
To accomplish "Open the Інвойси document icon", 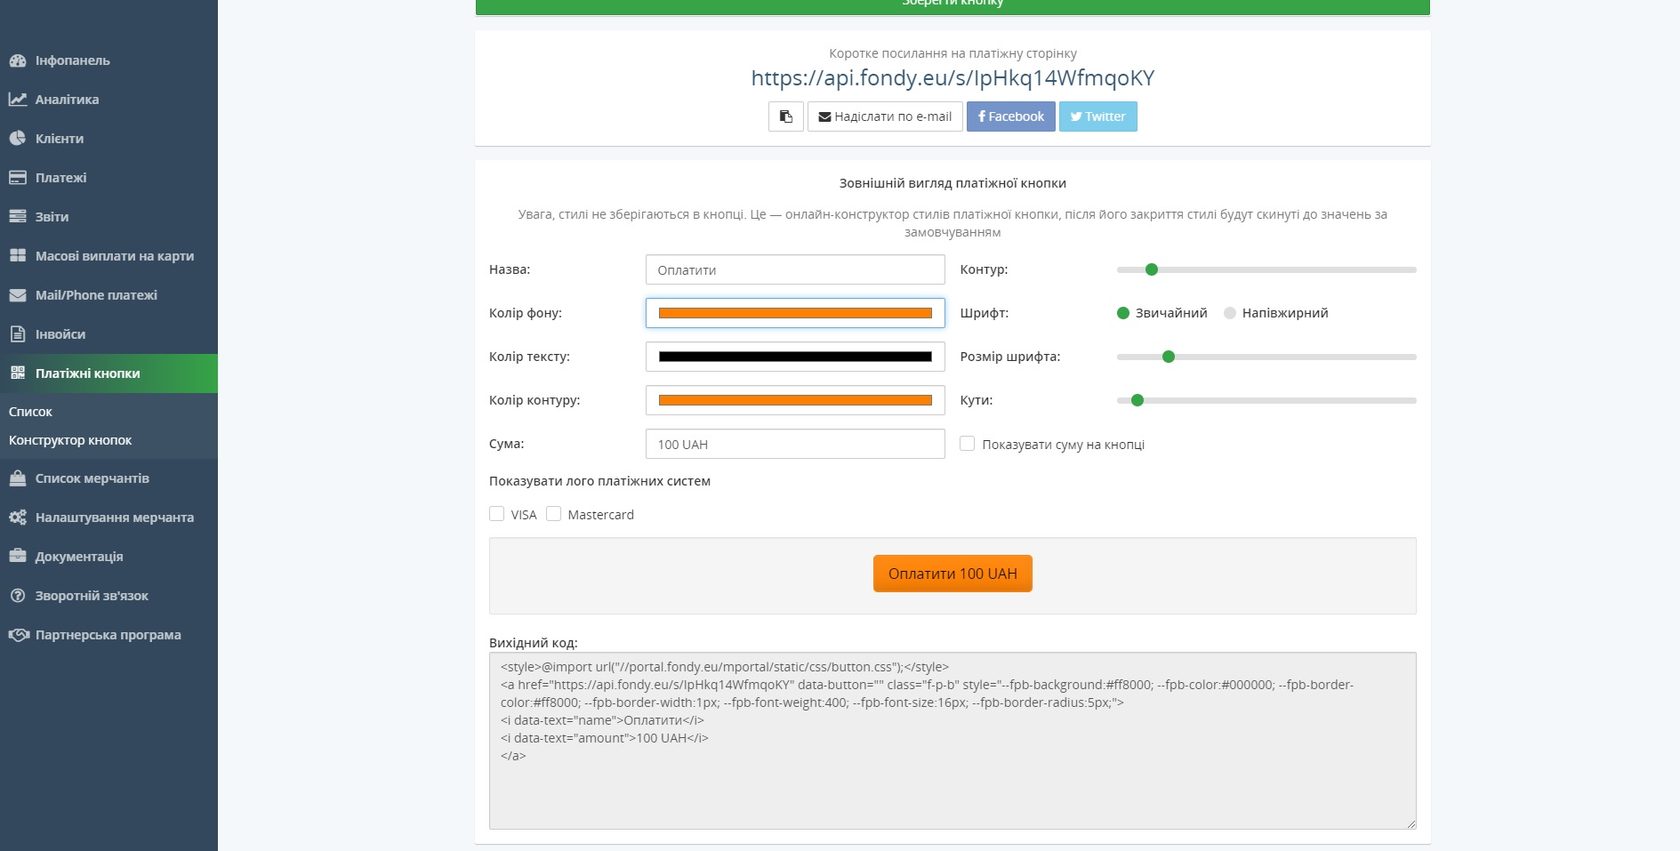I will coord(17,334).
